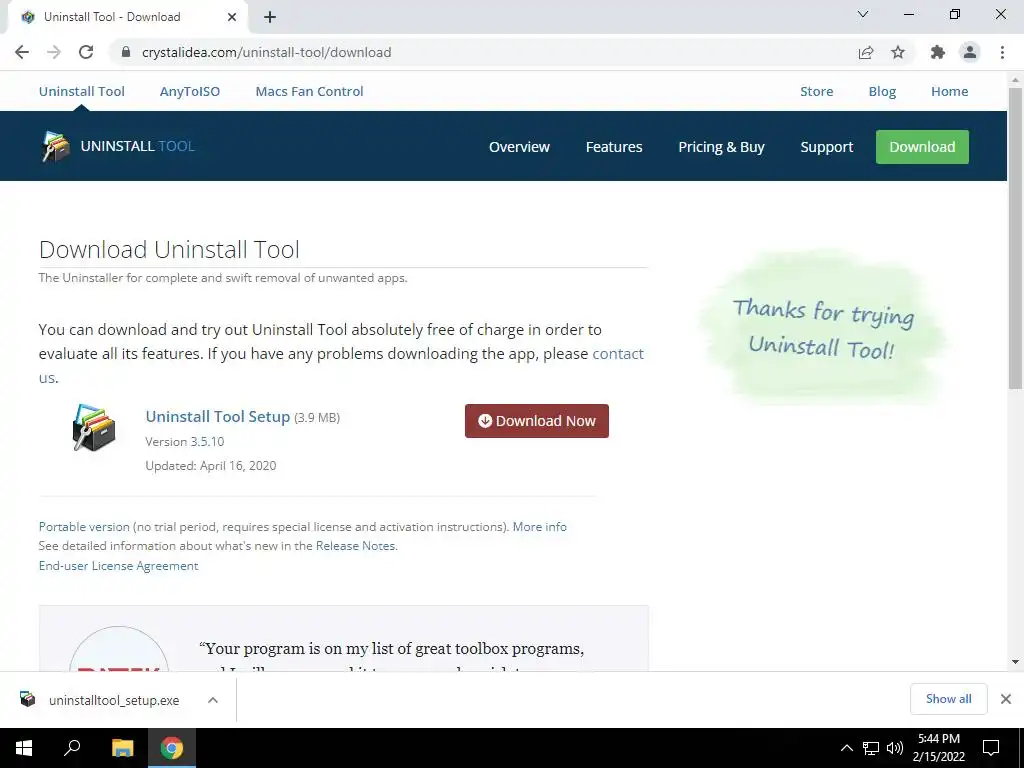Open the Features menu item
Viewport: 1024px width, 768px height.
click(x=614, y=147)
